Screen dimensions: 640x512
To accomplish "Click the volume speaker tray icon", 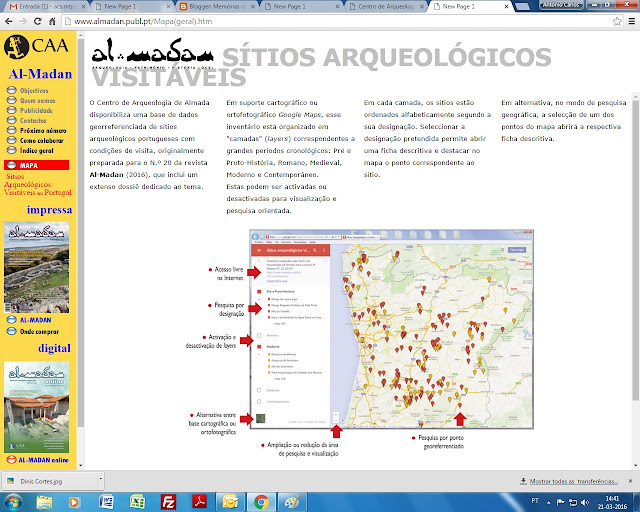I will pos(585,502).
